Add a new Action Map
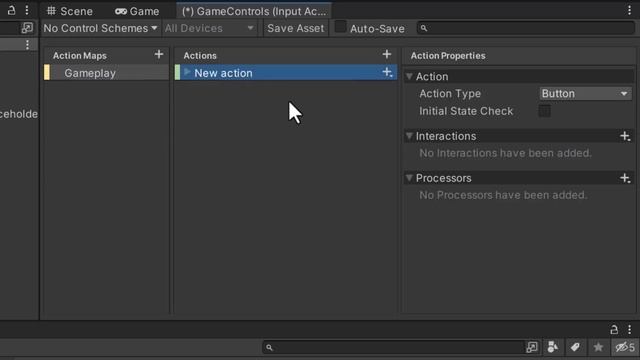640x360 pixels. (x=159, y=54)
